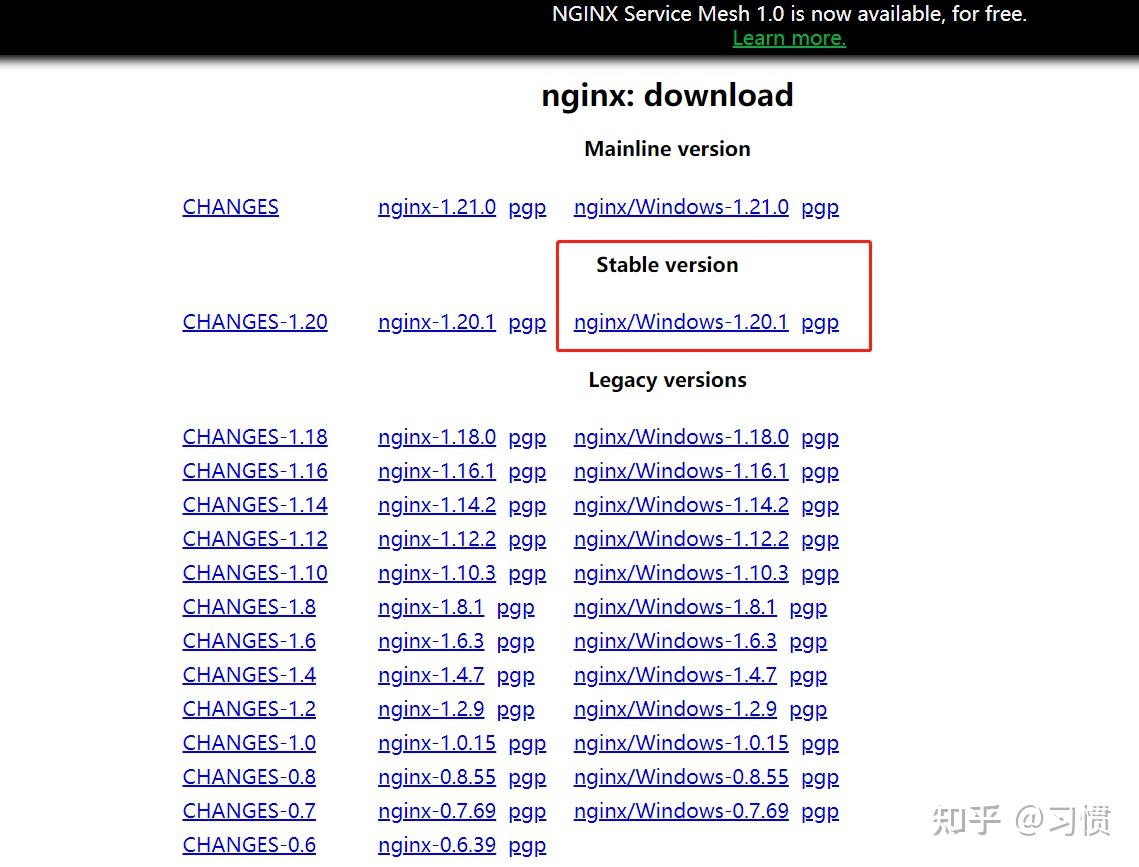
Task: Click pgp for nginx/Windows-1.10.3
Action: tap(820, 573)
